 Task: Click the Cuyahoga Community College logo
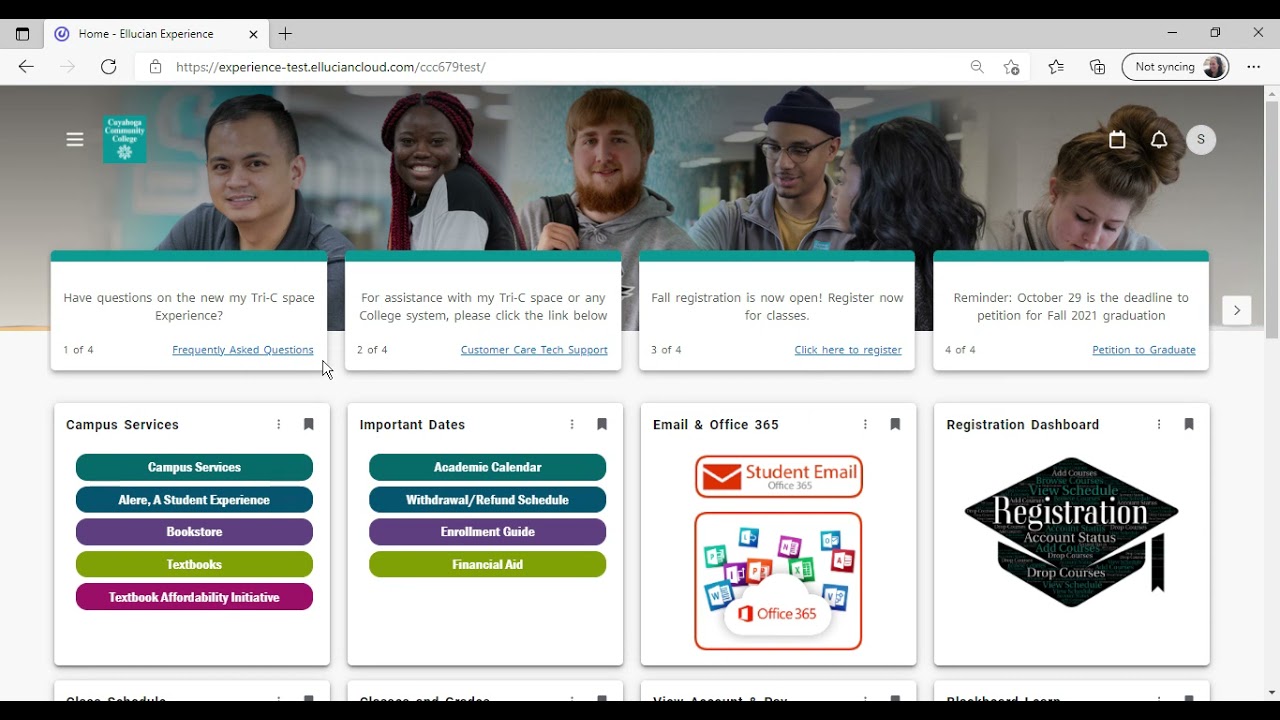tap(125, 139)
